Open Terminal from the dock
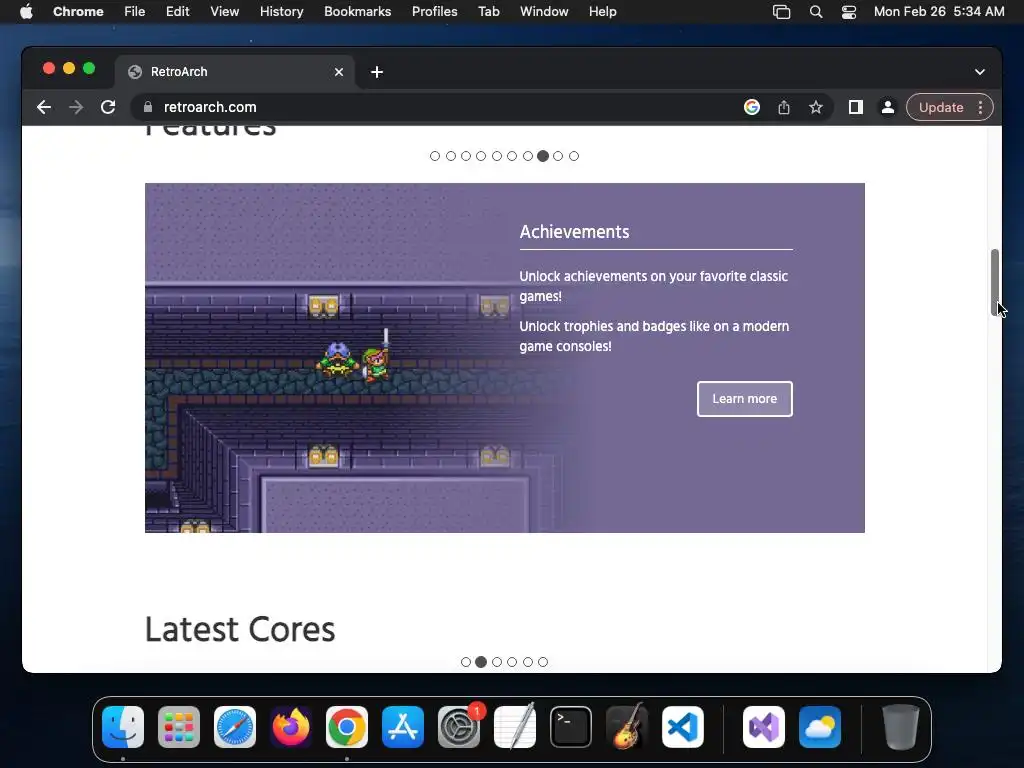The width and height of the screenshot is (1024, 768). coord(571,727)
